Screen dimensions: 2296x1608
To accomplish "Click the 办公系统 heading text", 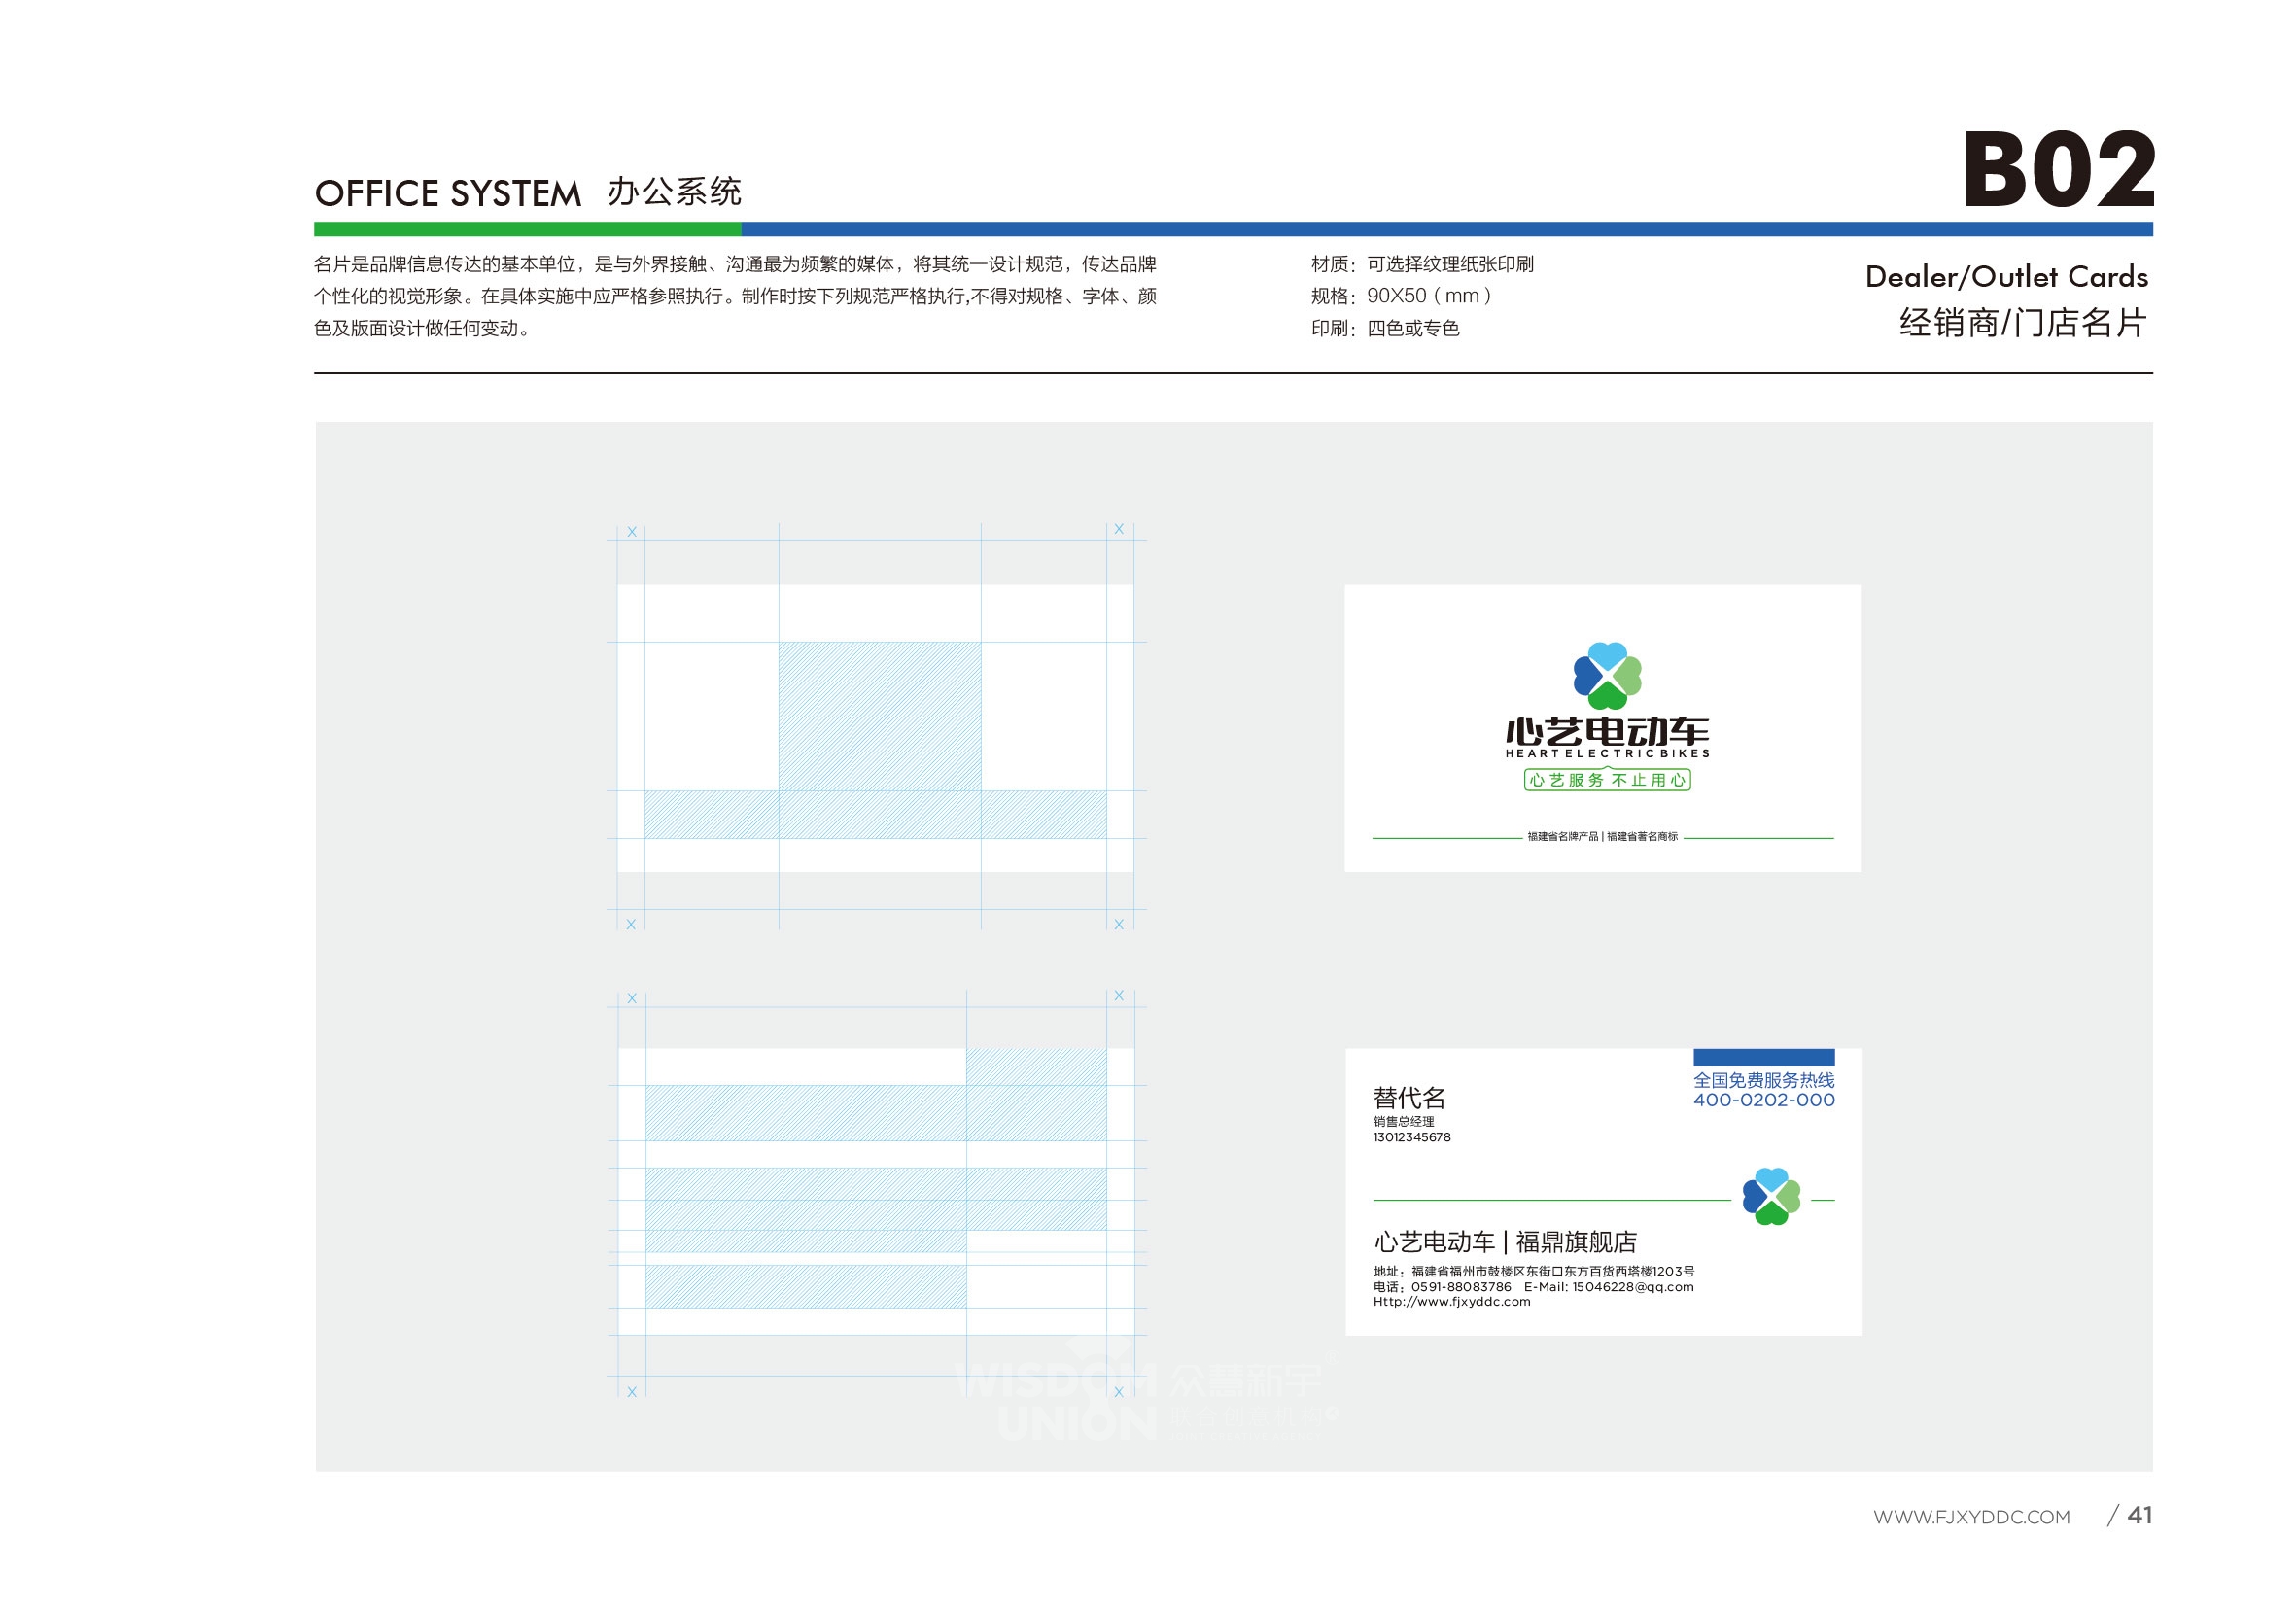I will pos(674,191).
